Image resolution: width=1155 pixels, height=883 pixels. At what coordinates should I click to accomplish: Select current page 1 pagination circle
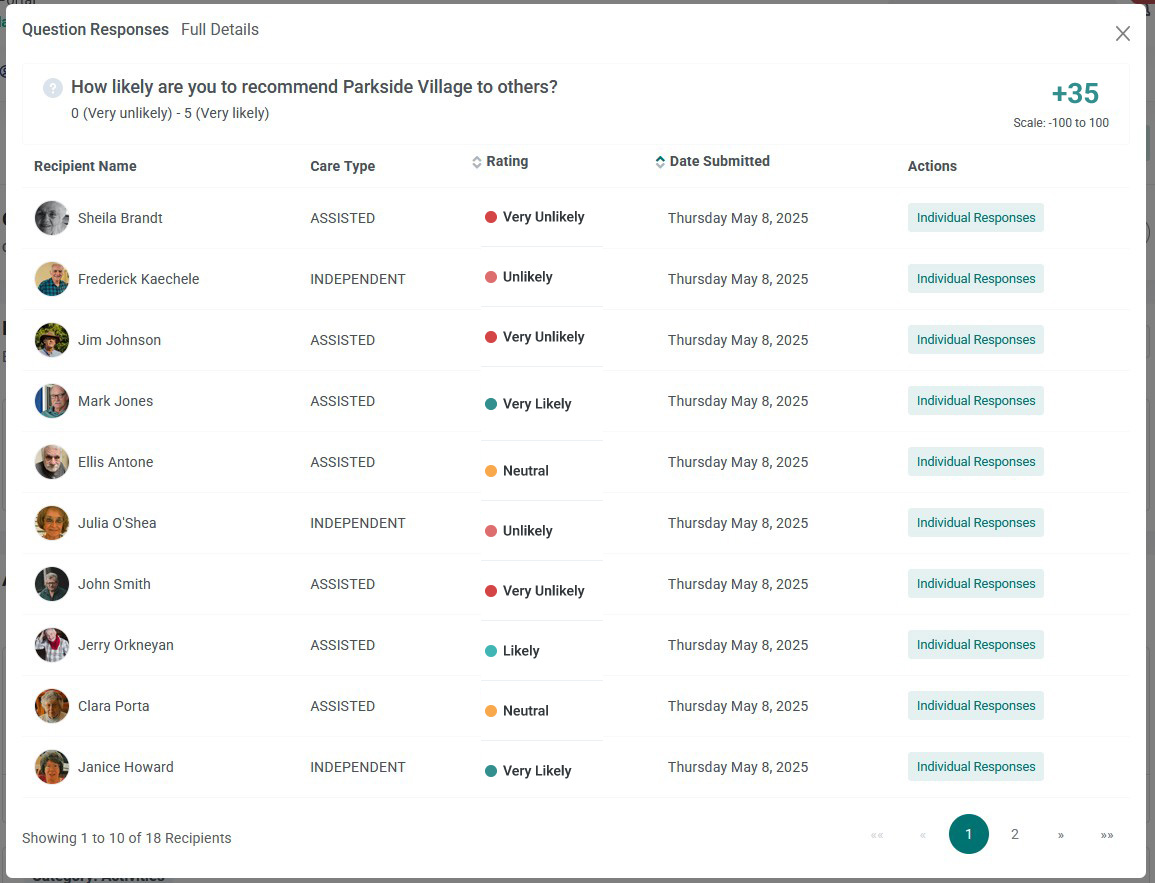[969, 834]
